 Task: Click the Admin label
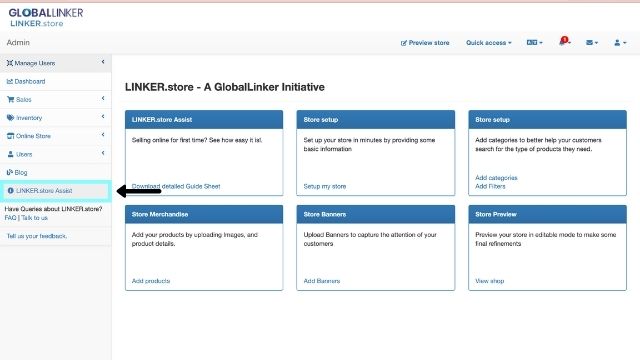click(18, 42)
